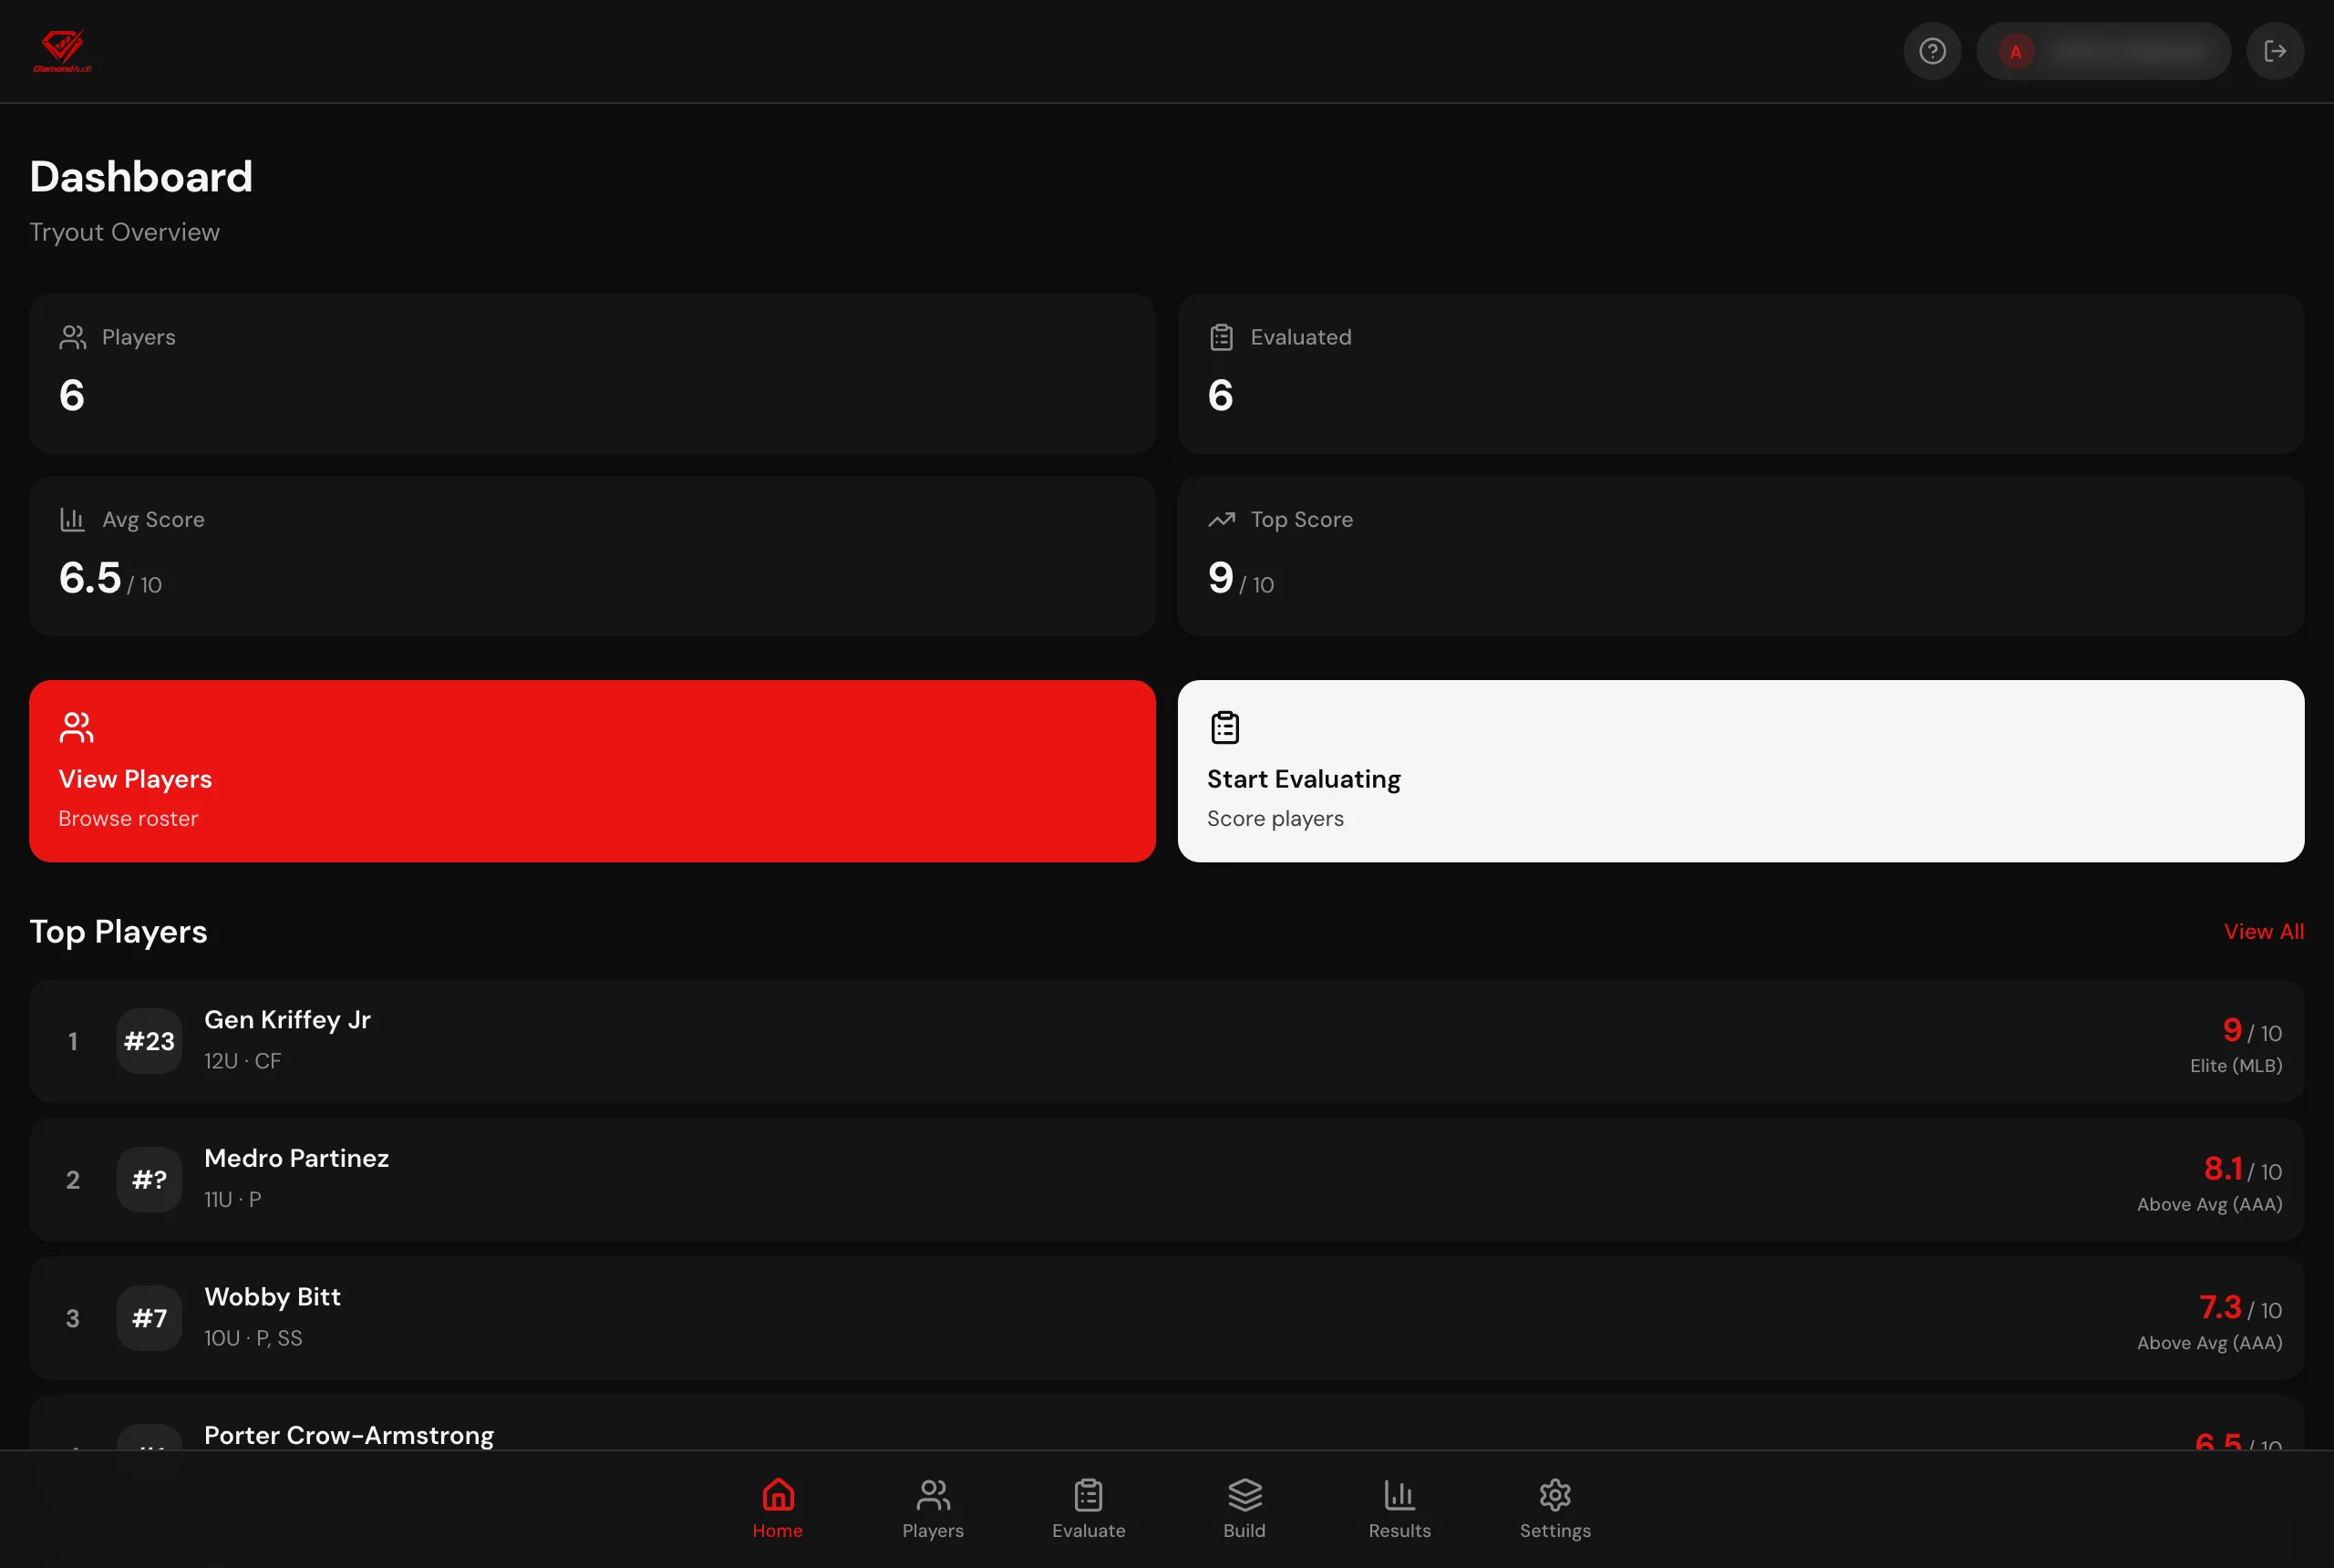Viewport: 2334px width, 1568px height.
Task: Open the Build tab label
Action: (x=1245, y=1531)
